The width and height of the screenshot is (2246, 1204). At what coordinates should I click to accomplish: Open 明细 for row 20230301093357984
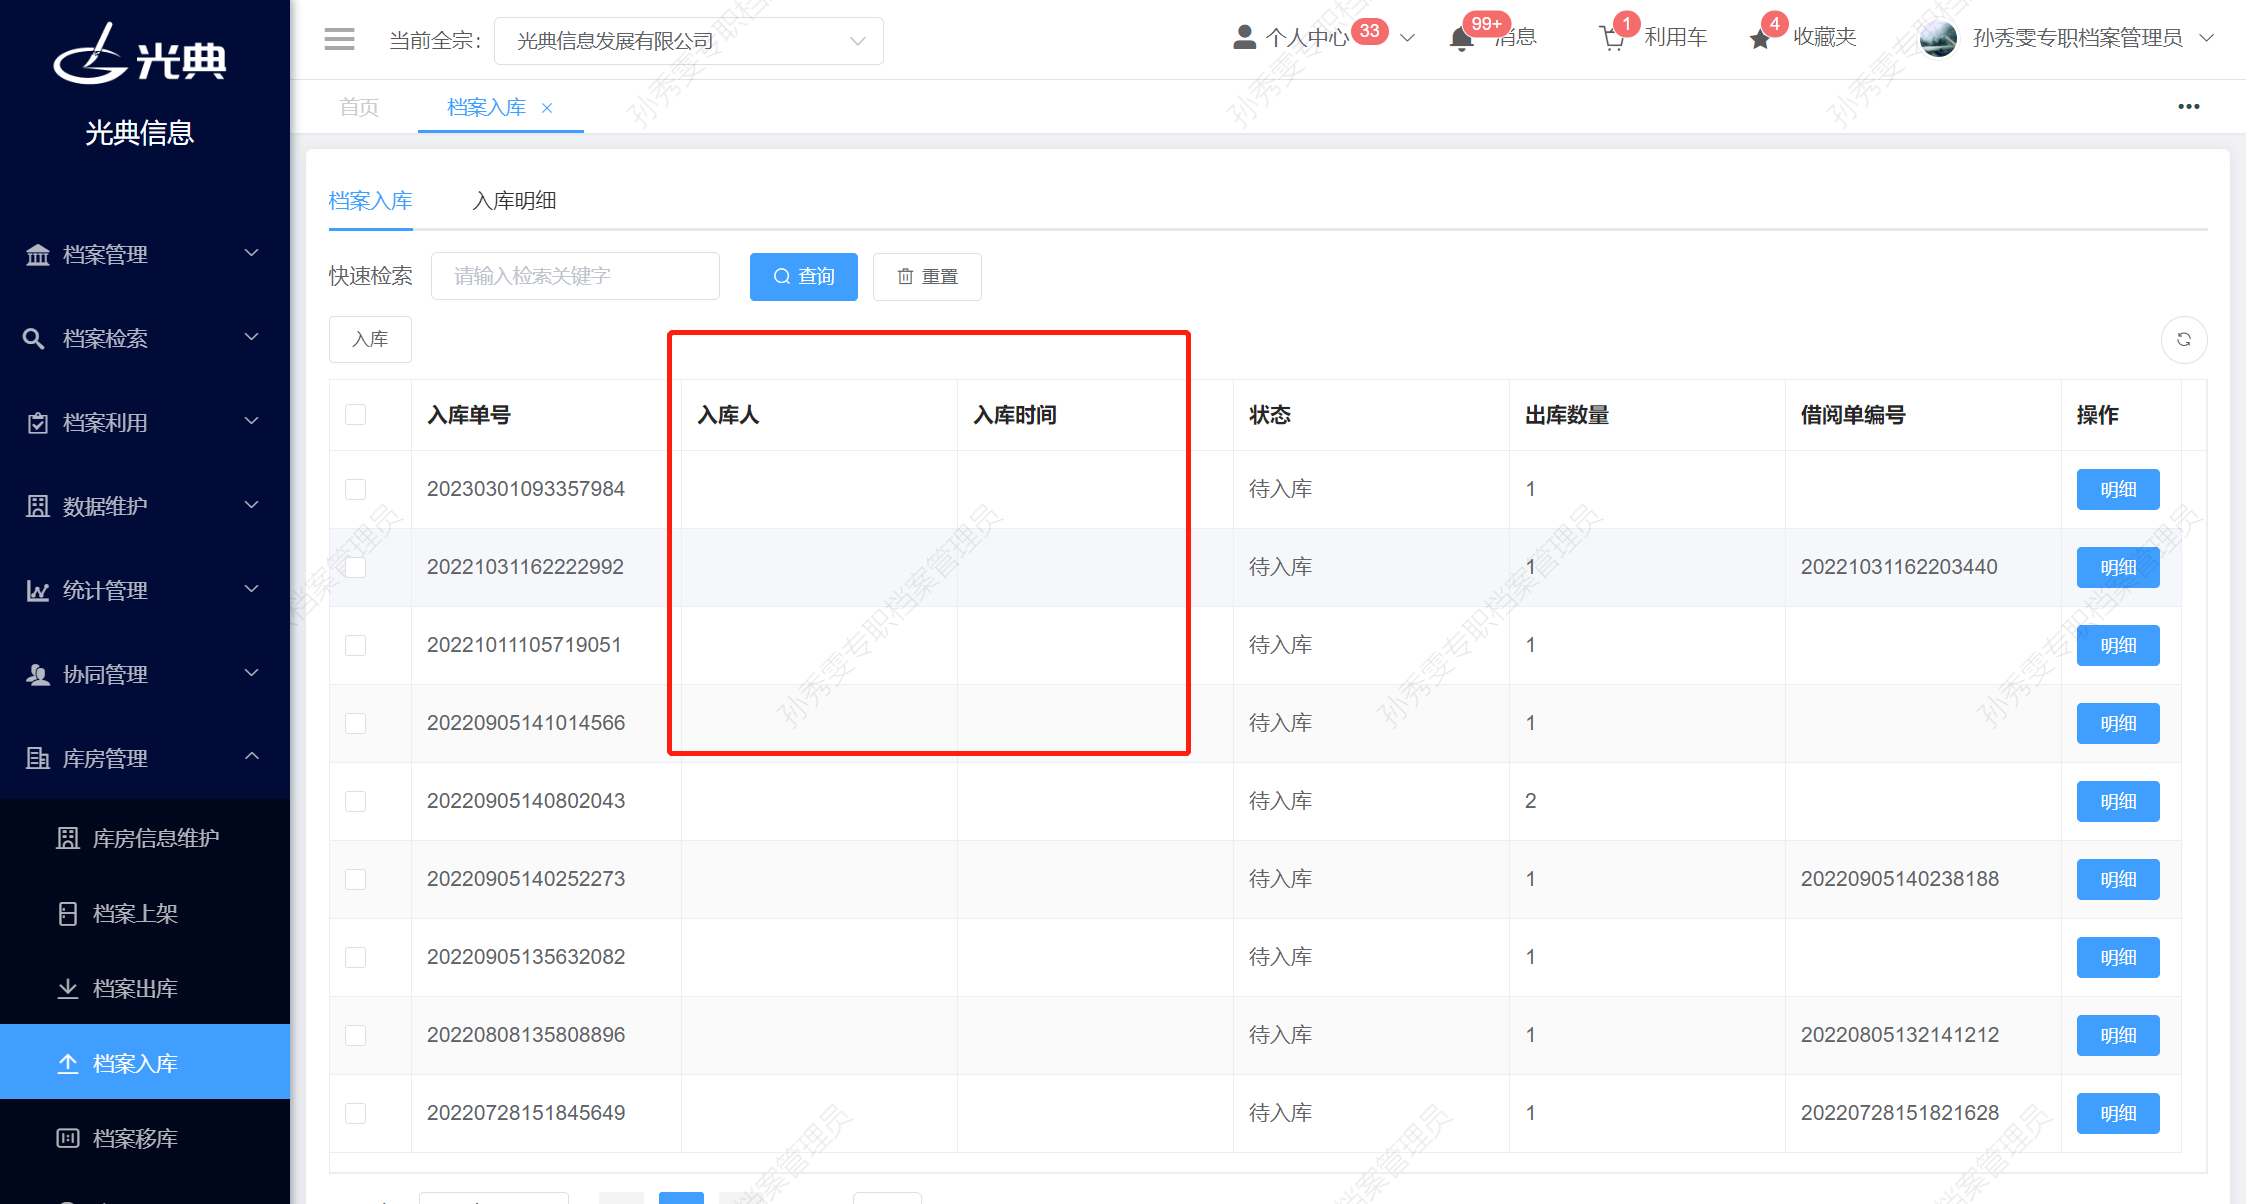coord(2118,490)
